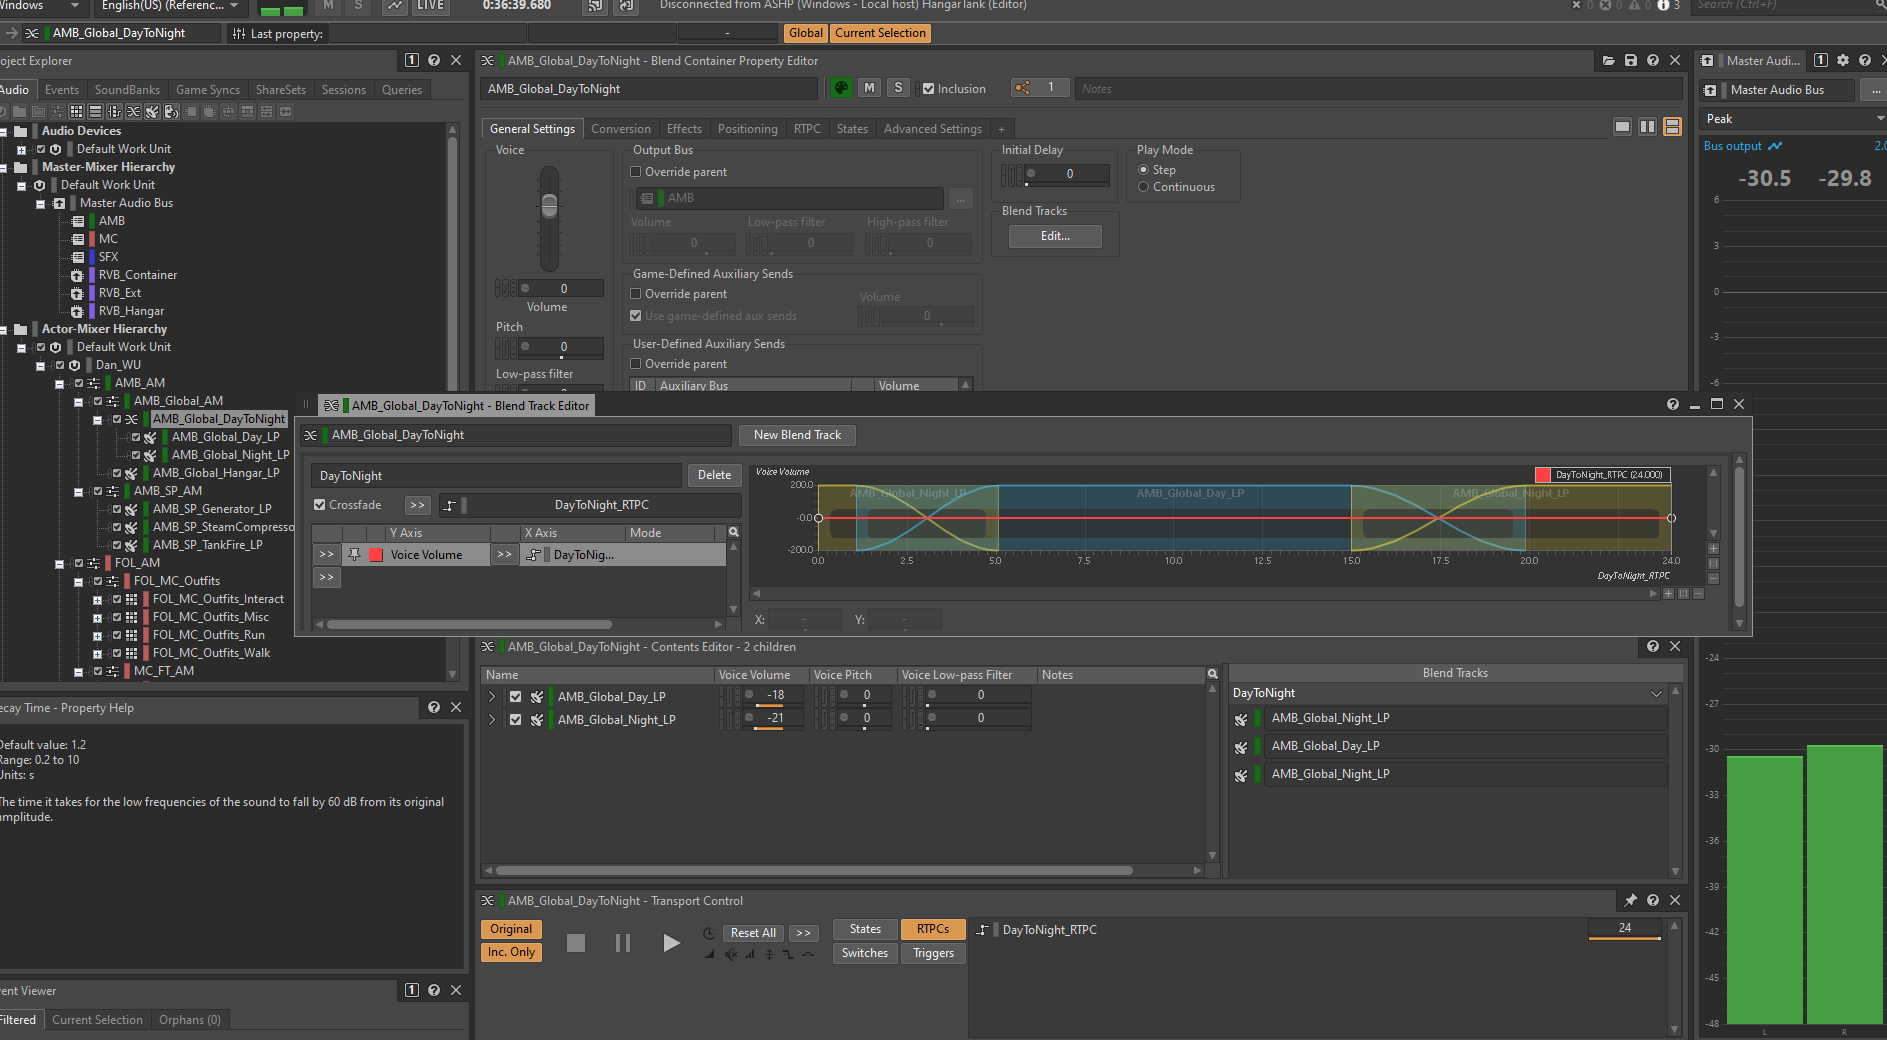Open Master Audio meter settings gear
The image size is (1887, 1040).
(x=1842, y=61)
